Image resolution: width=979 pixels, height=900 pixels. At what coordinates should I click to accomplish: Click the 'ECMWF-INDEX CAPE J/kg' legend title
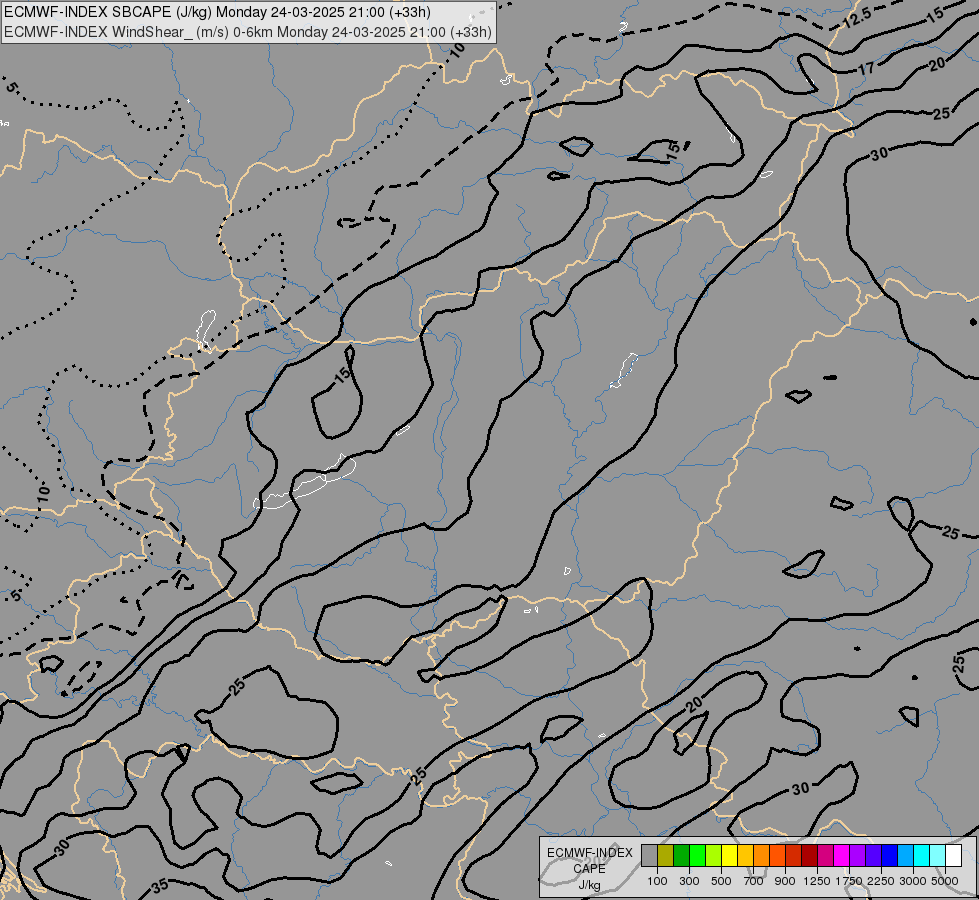pyautogui.click(x=589, y=869)
